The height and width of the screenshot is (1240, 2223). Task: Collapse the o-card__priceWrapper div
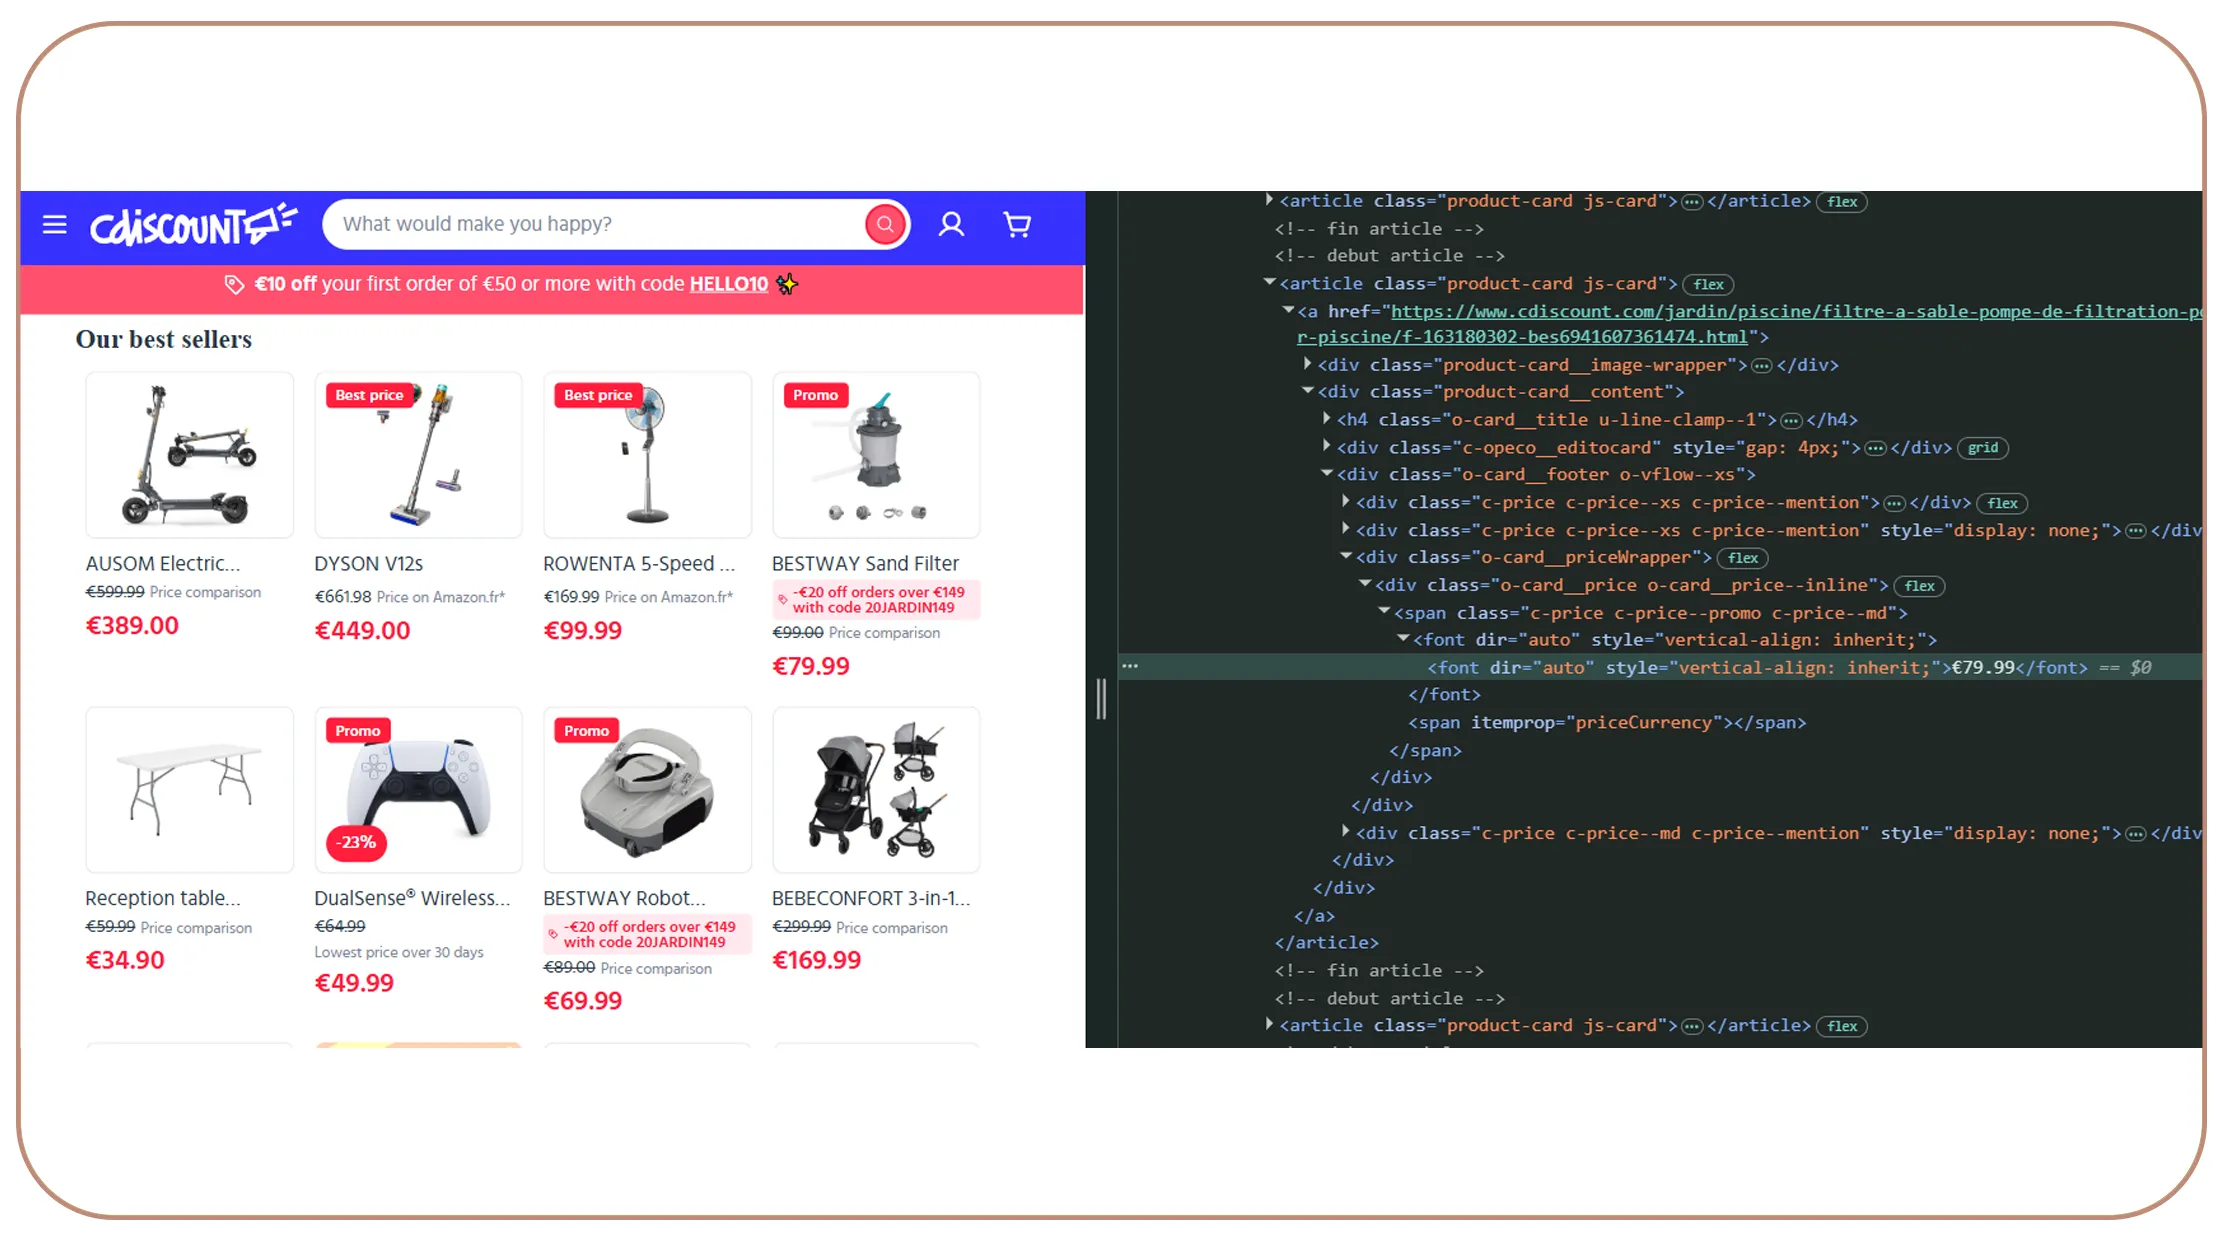tap(1345, 558)
